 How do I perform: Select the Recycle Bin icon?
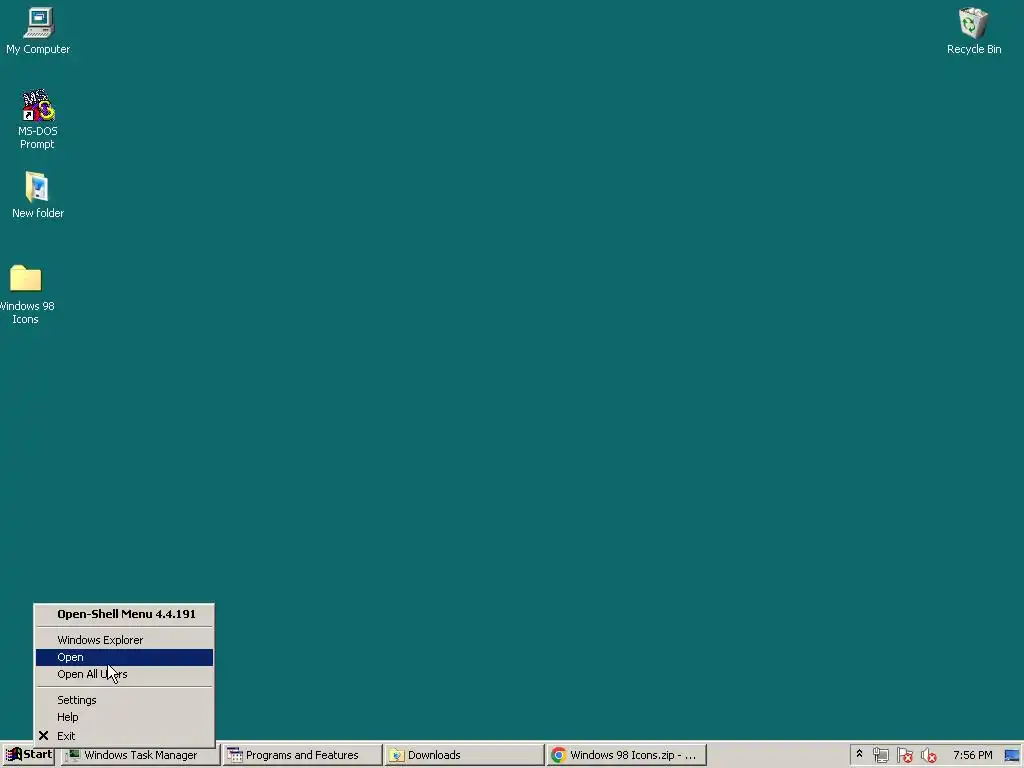[x=974, y=31]
